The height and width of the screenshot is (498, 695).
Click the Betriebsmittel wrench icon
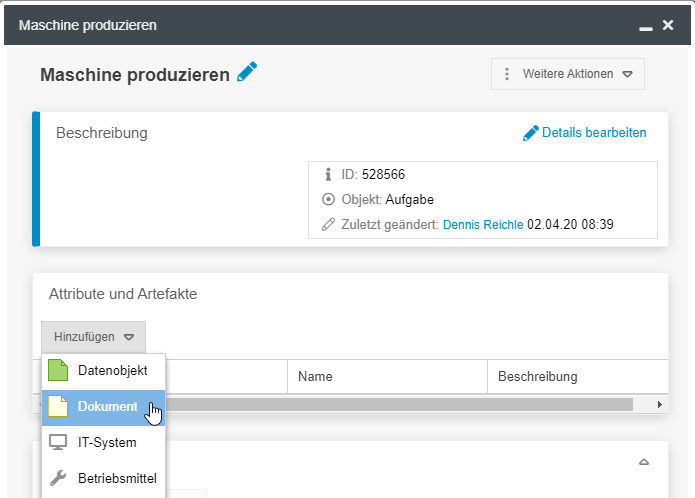pos(59,478)
